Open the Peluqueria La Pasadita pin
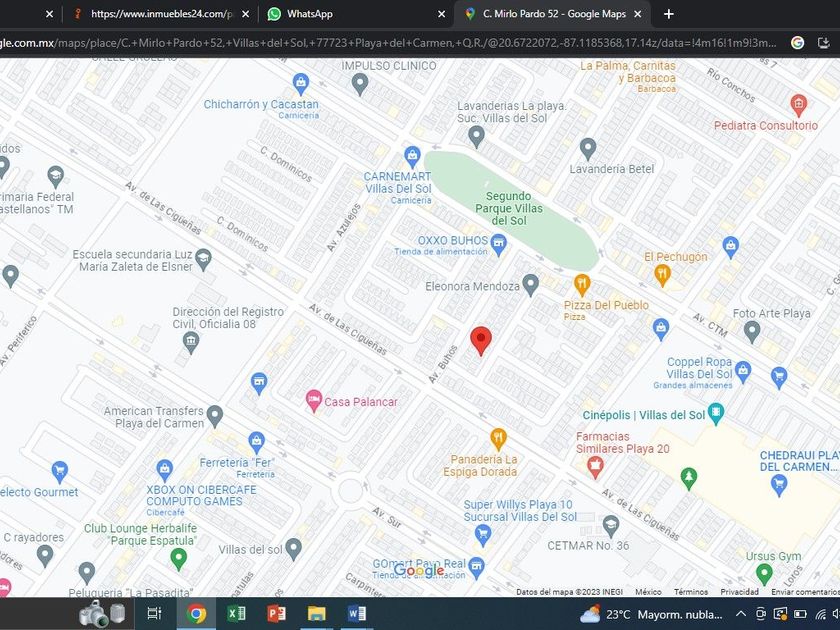 (x=87, y=574)
